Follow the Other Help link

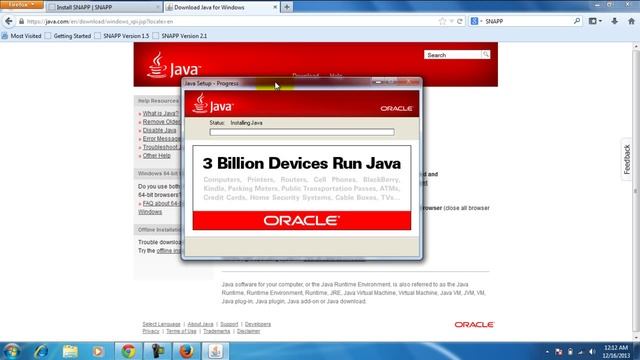click(x=156, y=156)
